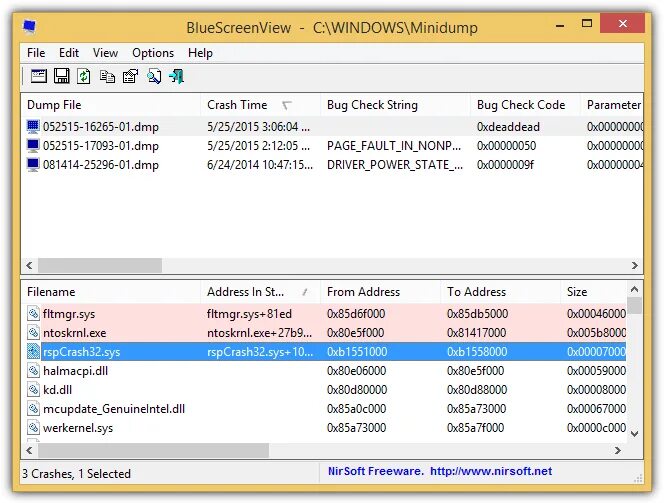664x503 pixels.
Task: Click the 0x00000050 bug check code
Action: 506,146
